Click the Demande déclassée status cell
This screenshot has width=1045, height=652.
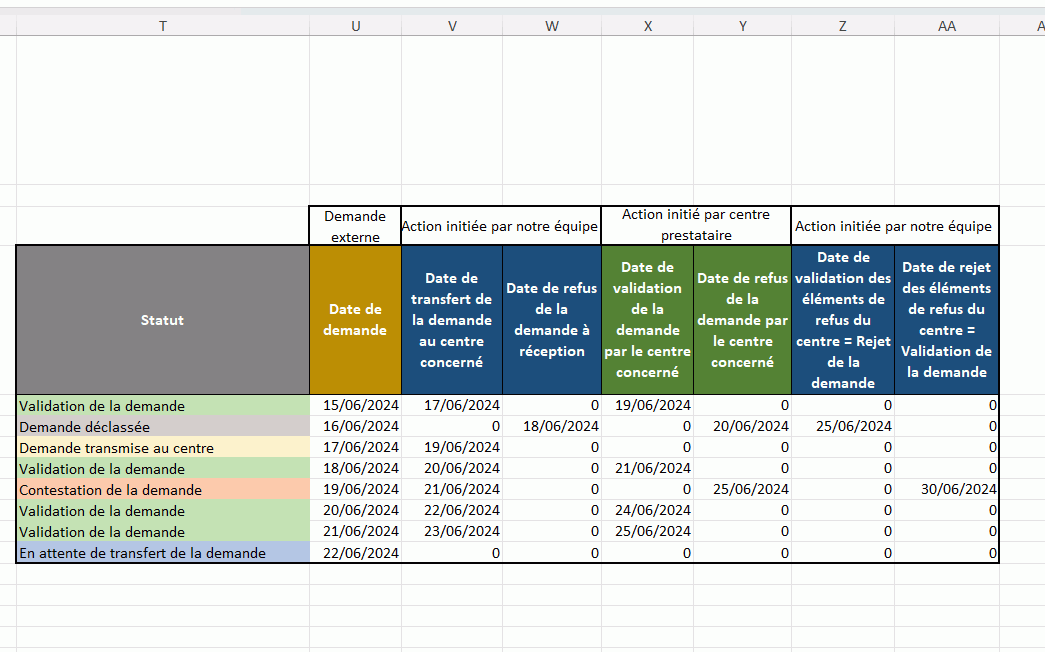162,427
